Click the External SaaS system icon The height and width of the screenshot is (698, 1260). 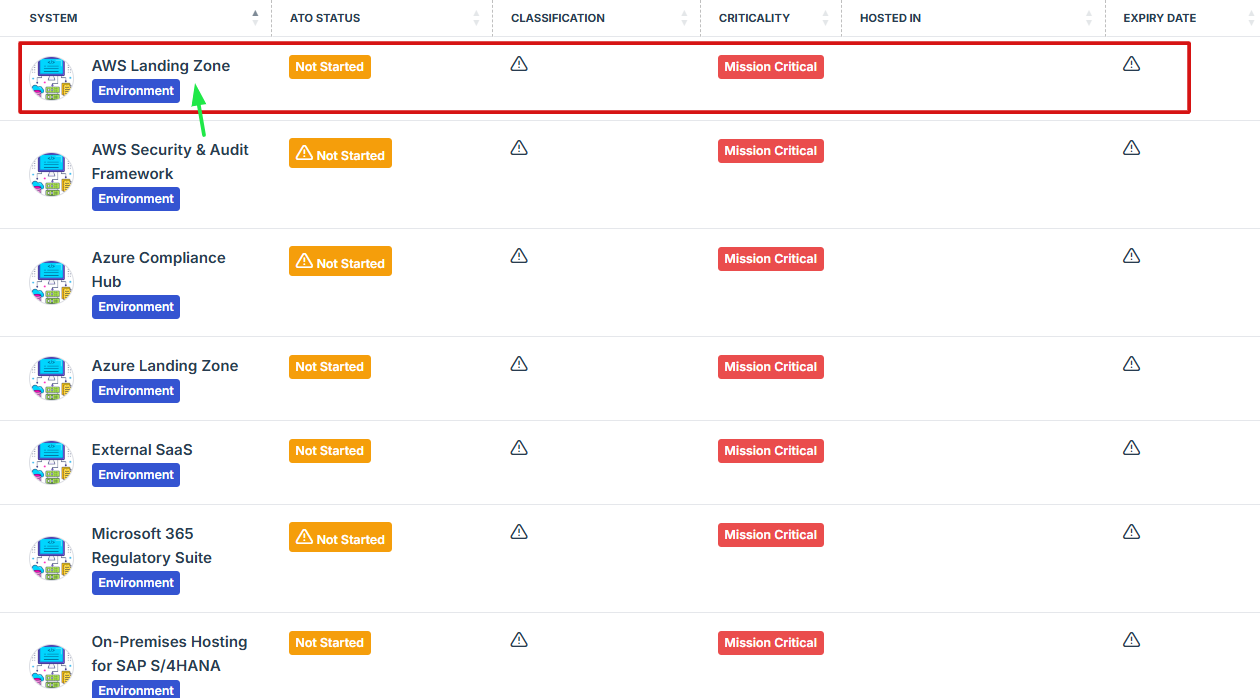click(x=51, y=462)
